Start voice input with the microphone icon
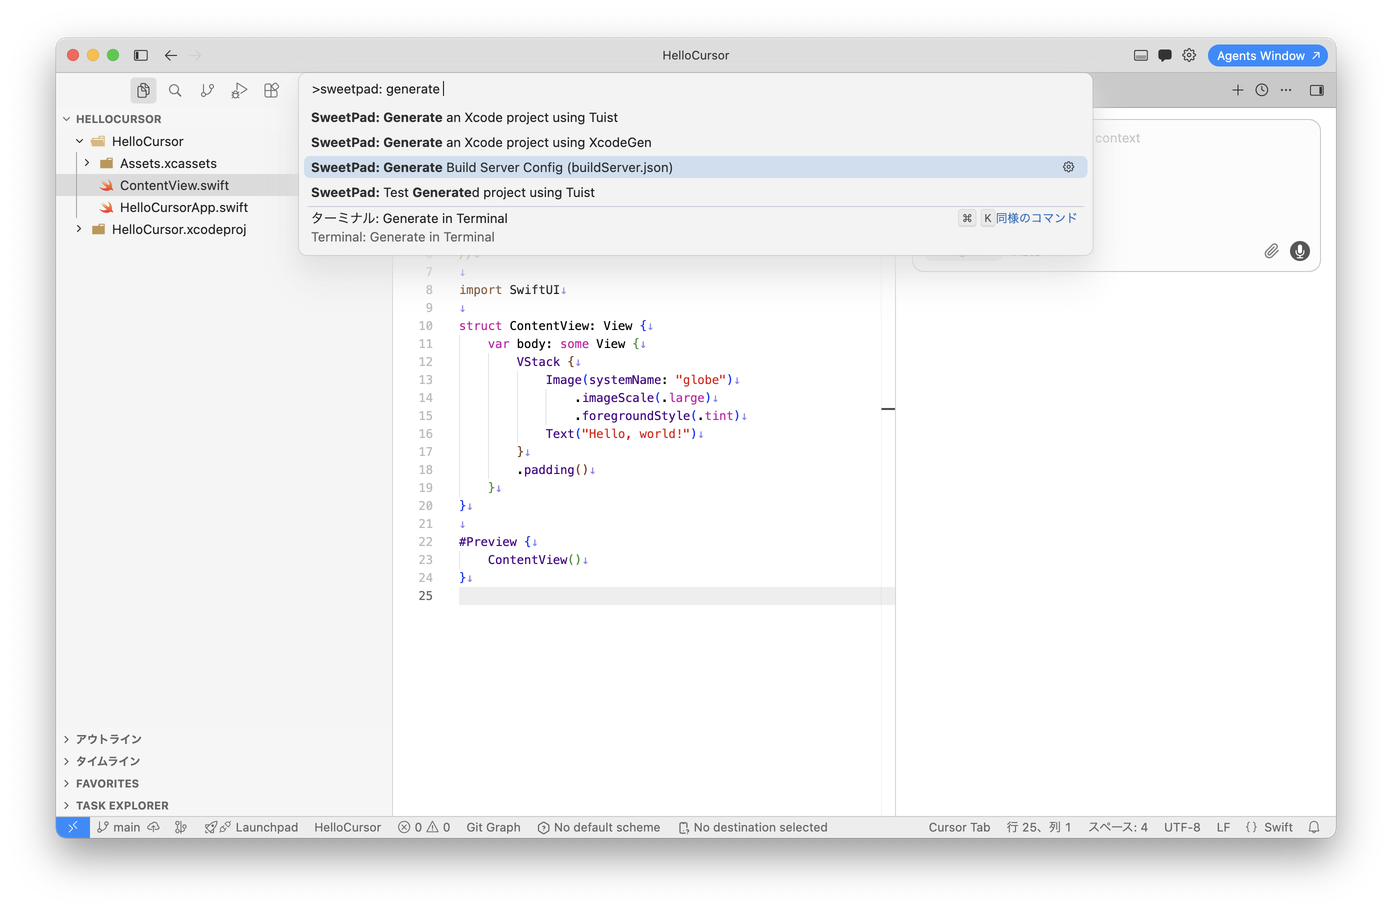1392x912 pixels. coord(1300,251)
